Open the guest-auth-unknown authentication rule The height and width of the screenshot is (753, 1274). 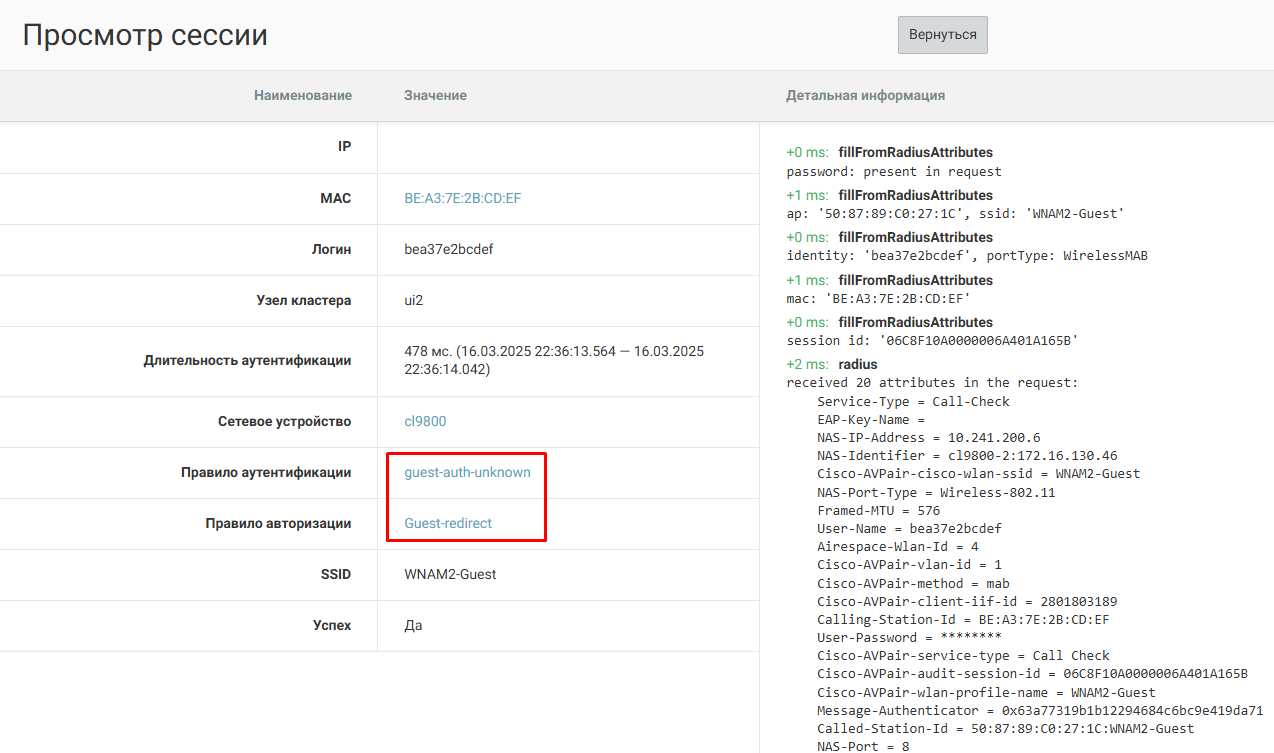(x=467, y=472)
